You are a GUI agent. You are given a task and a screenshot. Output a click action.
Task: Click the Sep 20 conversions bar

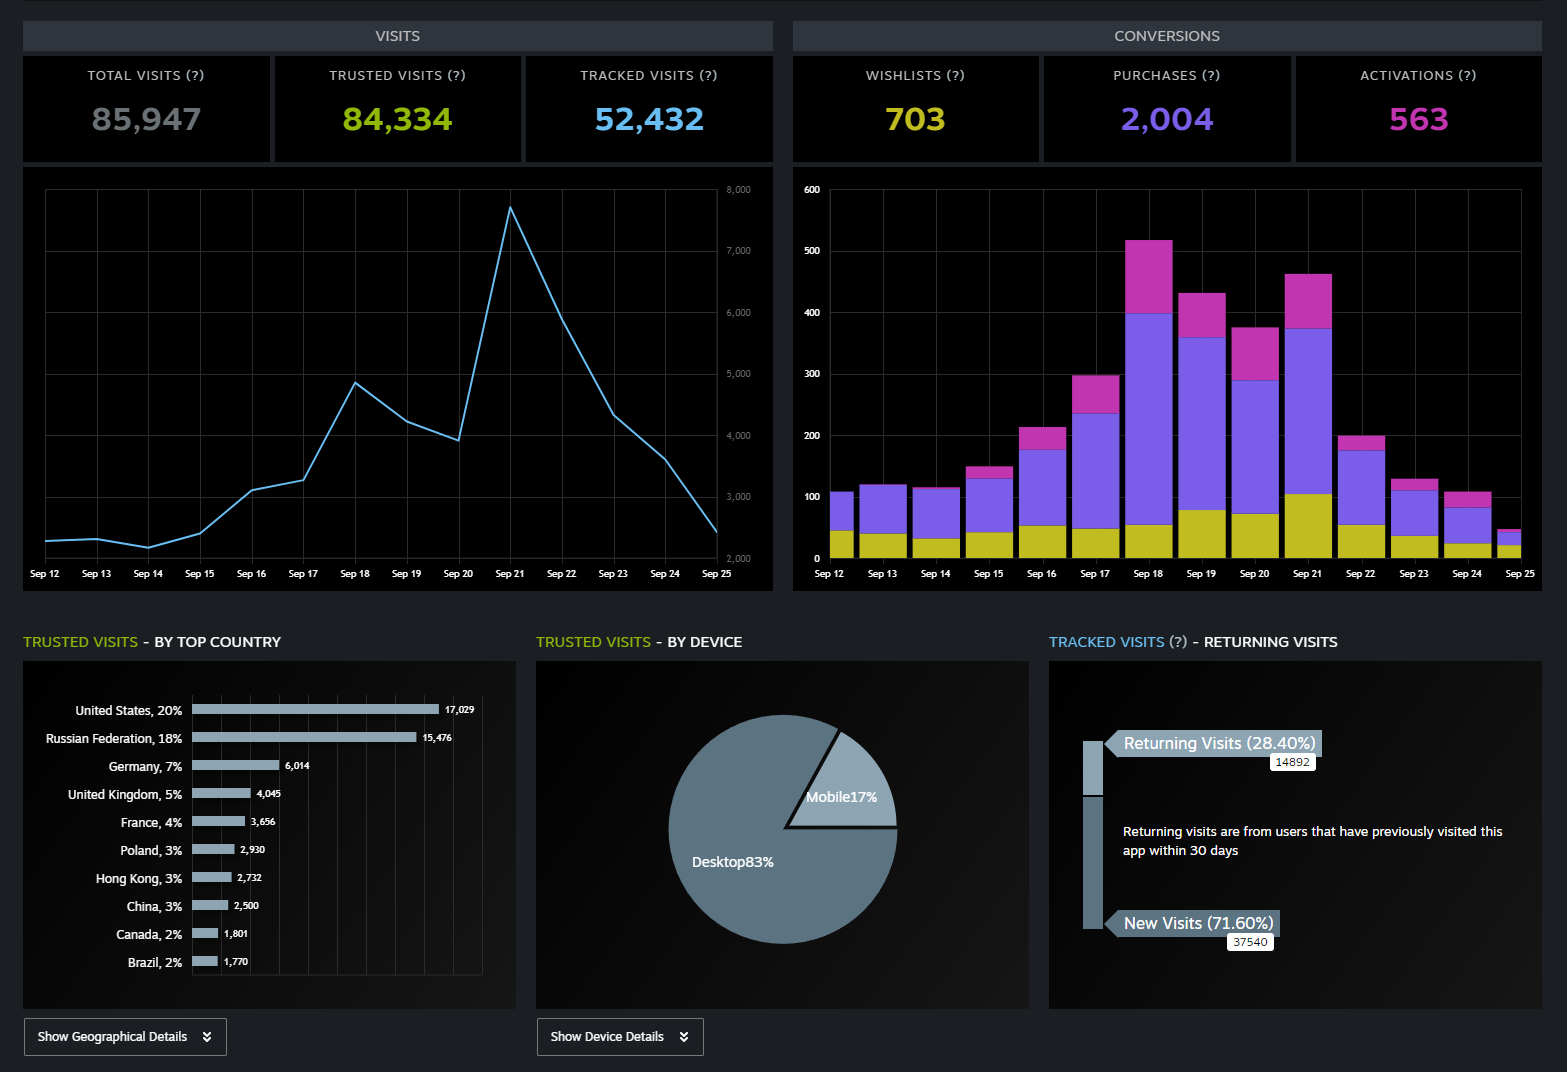[1255, 443]
